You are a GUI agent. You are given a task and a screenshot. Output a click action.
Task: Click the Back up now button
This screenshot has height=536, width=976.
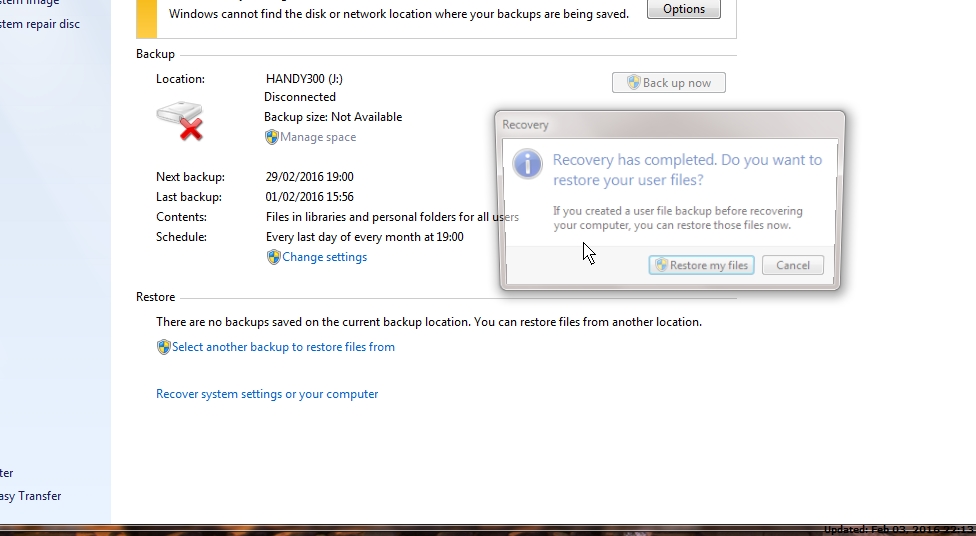(x=669, y=83)
